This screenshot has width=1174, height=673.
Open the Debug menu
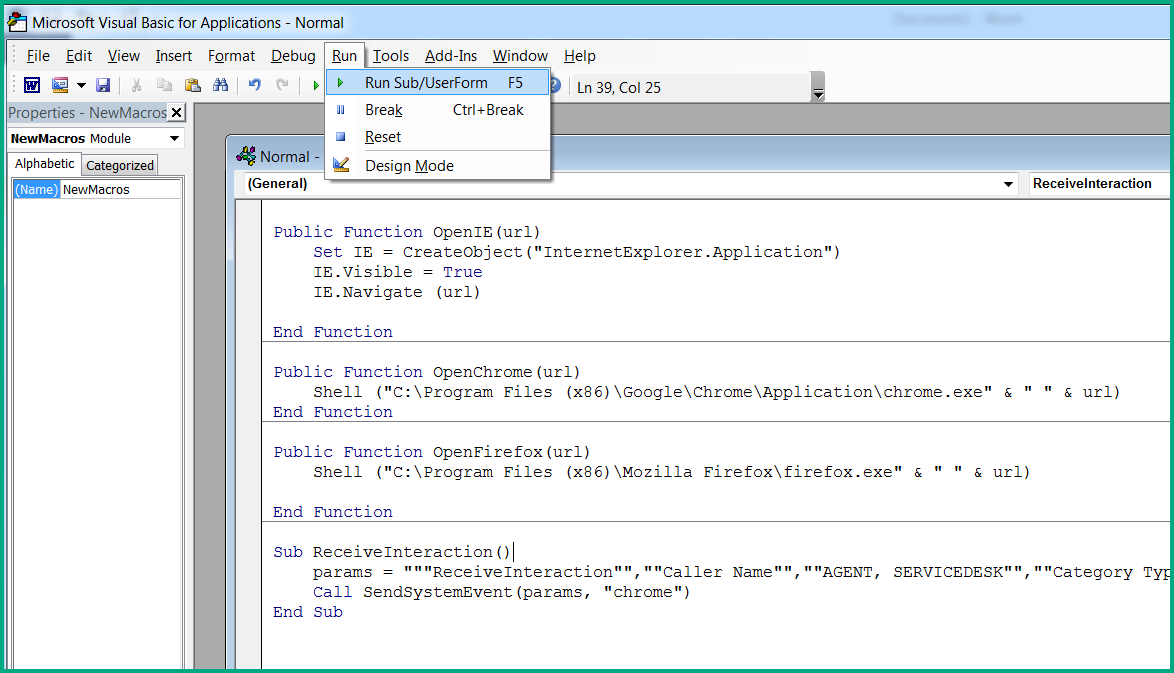293,56
